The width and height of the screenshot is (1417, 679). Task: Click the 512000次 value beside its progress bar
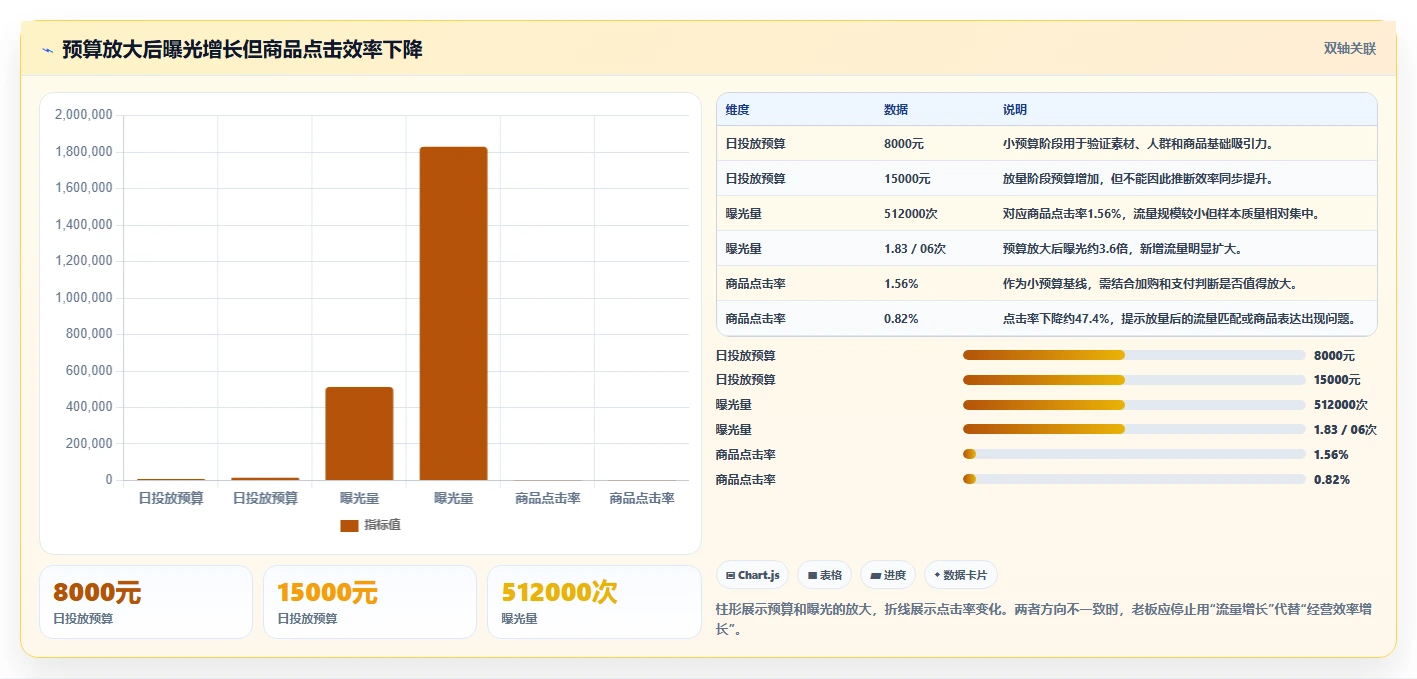click(x=1341, y=405)
